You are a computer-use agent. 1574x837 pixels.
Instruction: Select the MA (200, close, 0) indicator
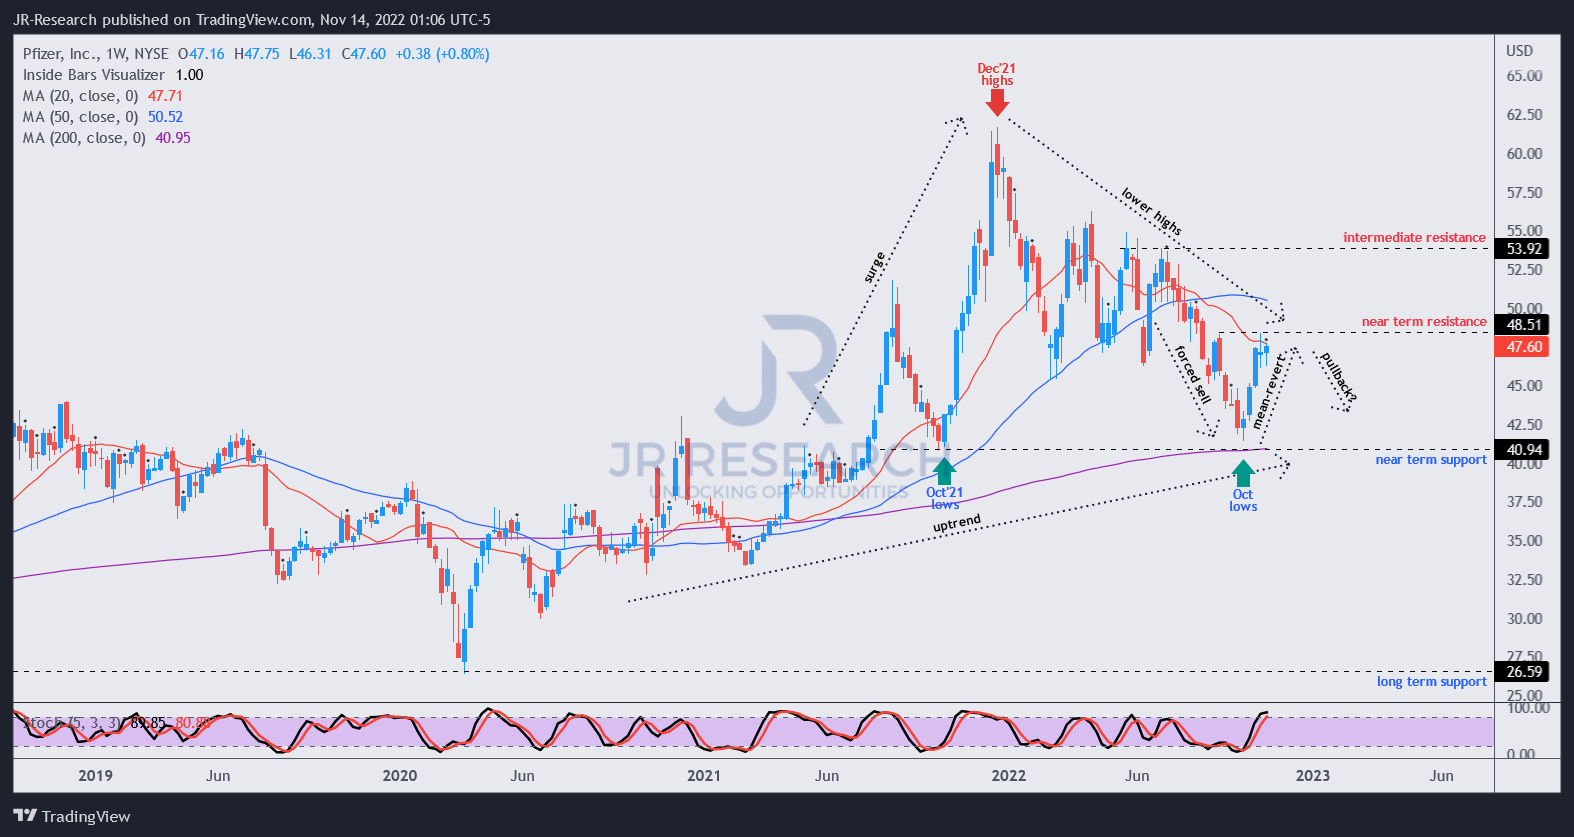85,138
